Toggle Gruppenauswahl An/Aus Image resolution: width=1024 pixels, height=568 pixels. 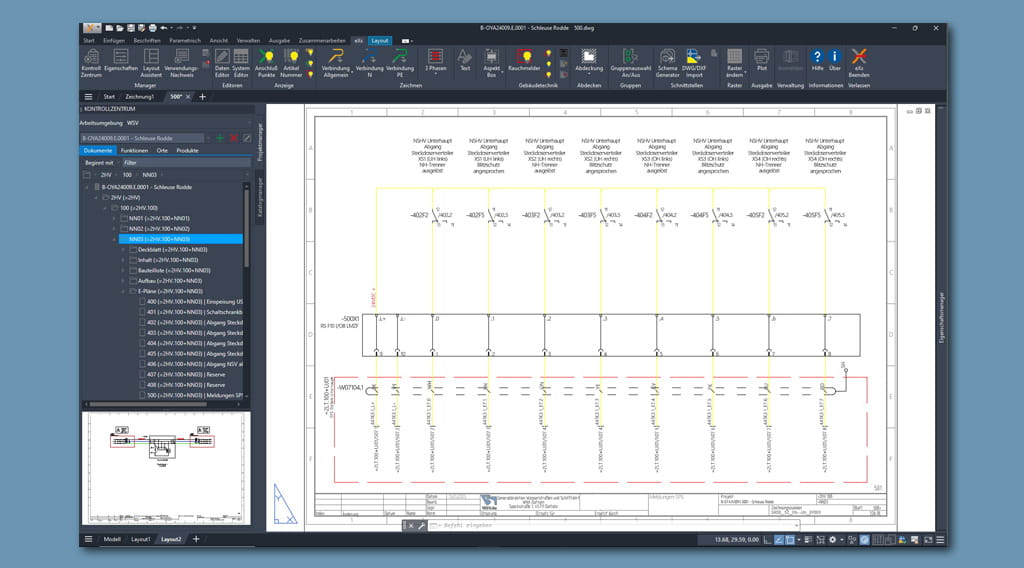[630, 62]
